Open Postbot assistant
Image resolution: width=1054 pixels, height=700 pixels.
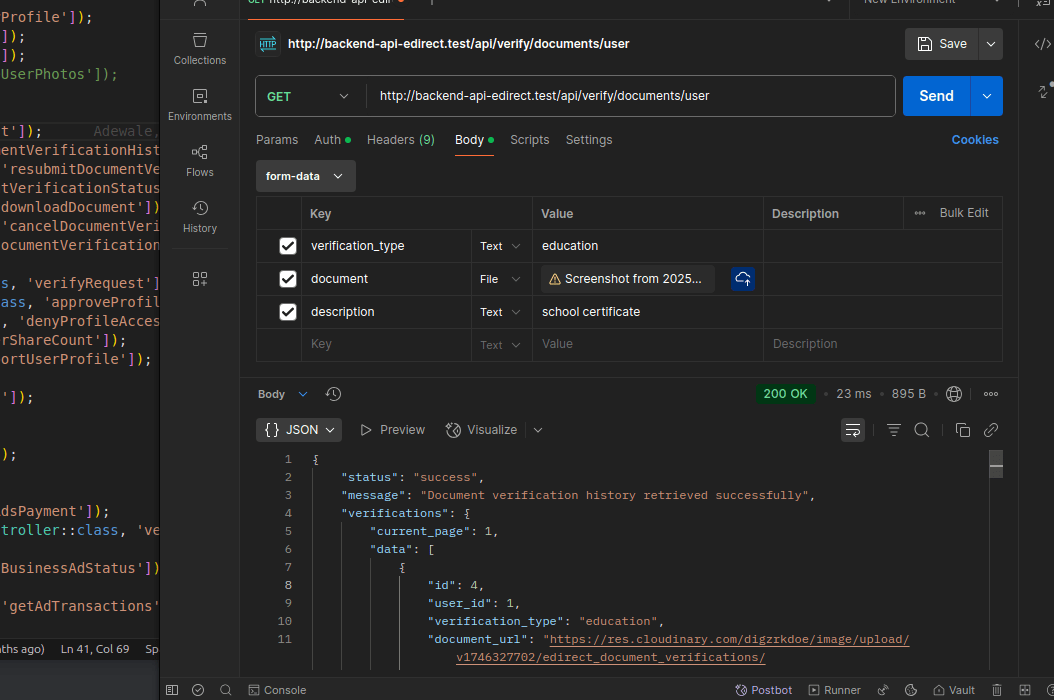click(x=764, y=690)
